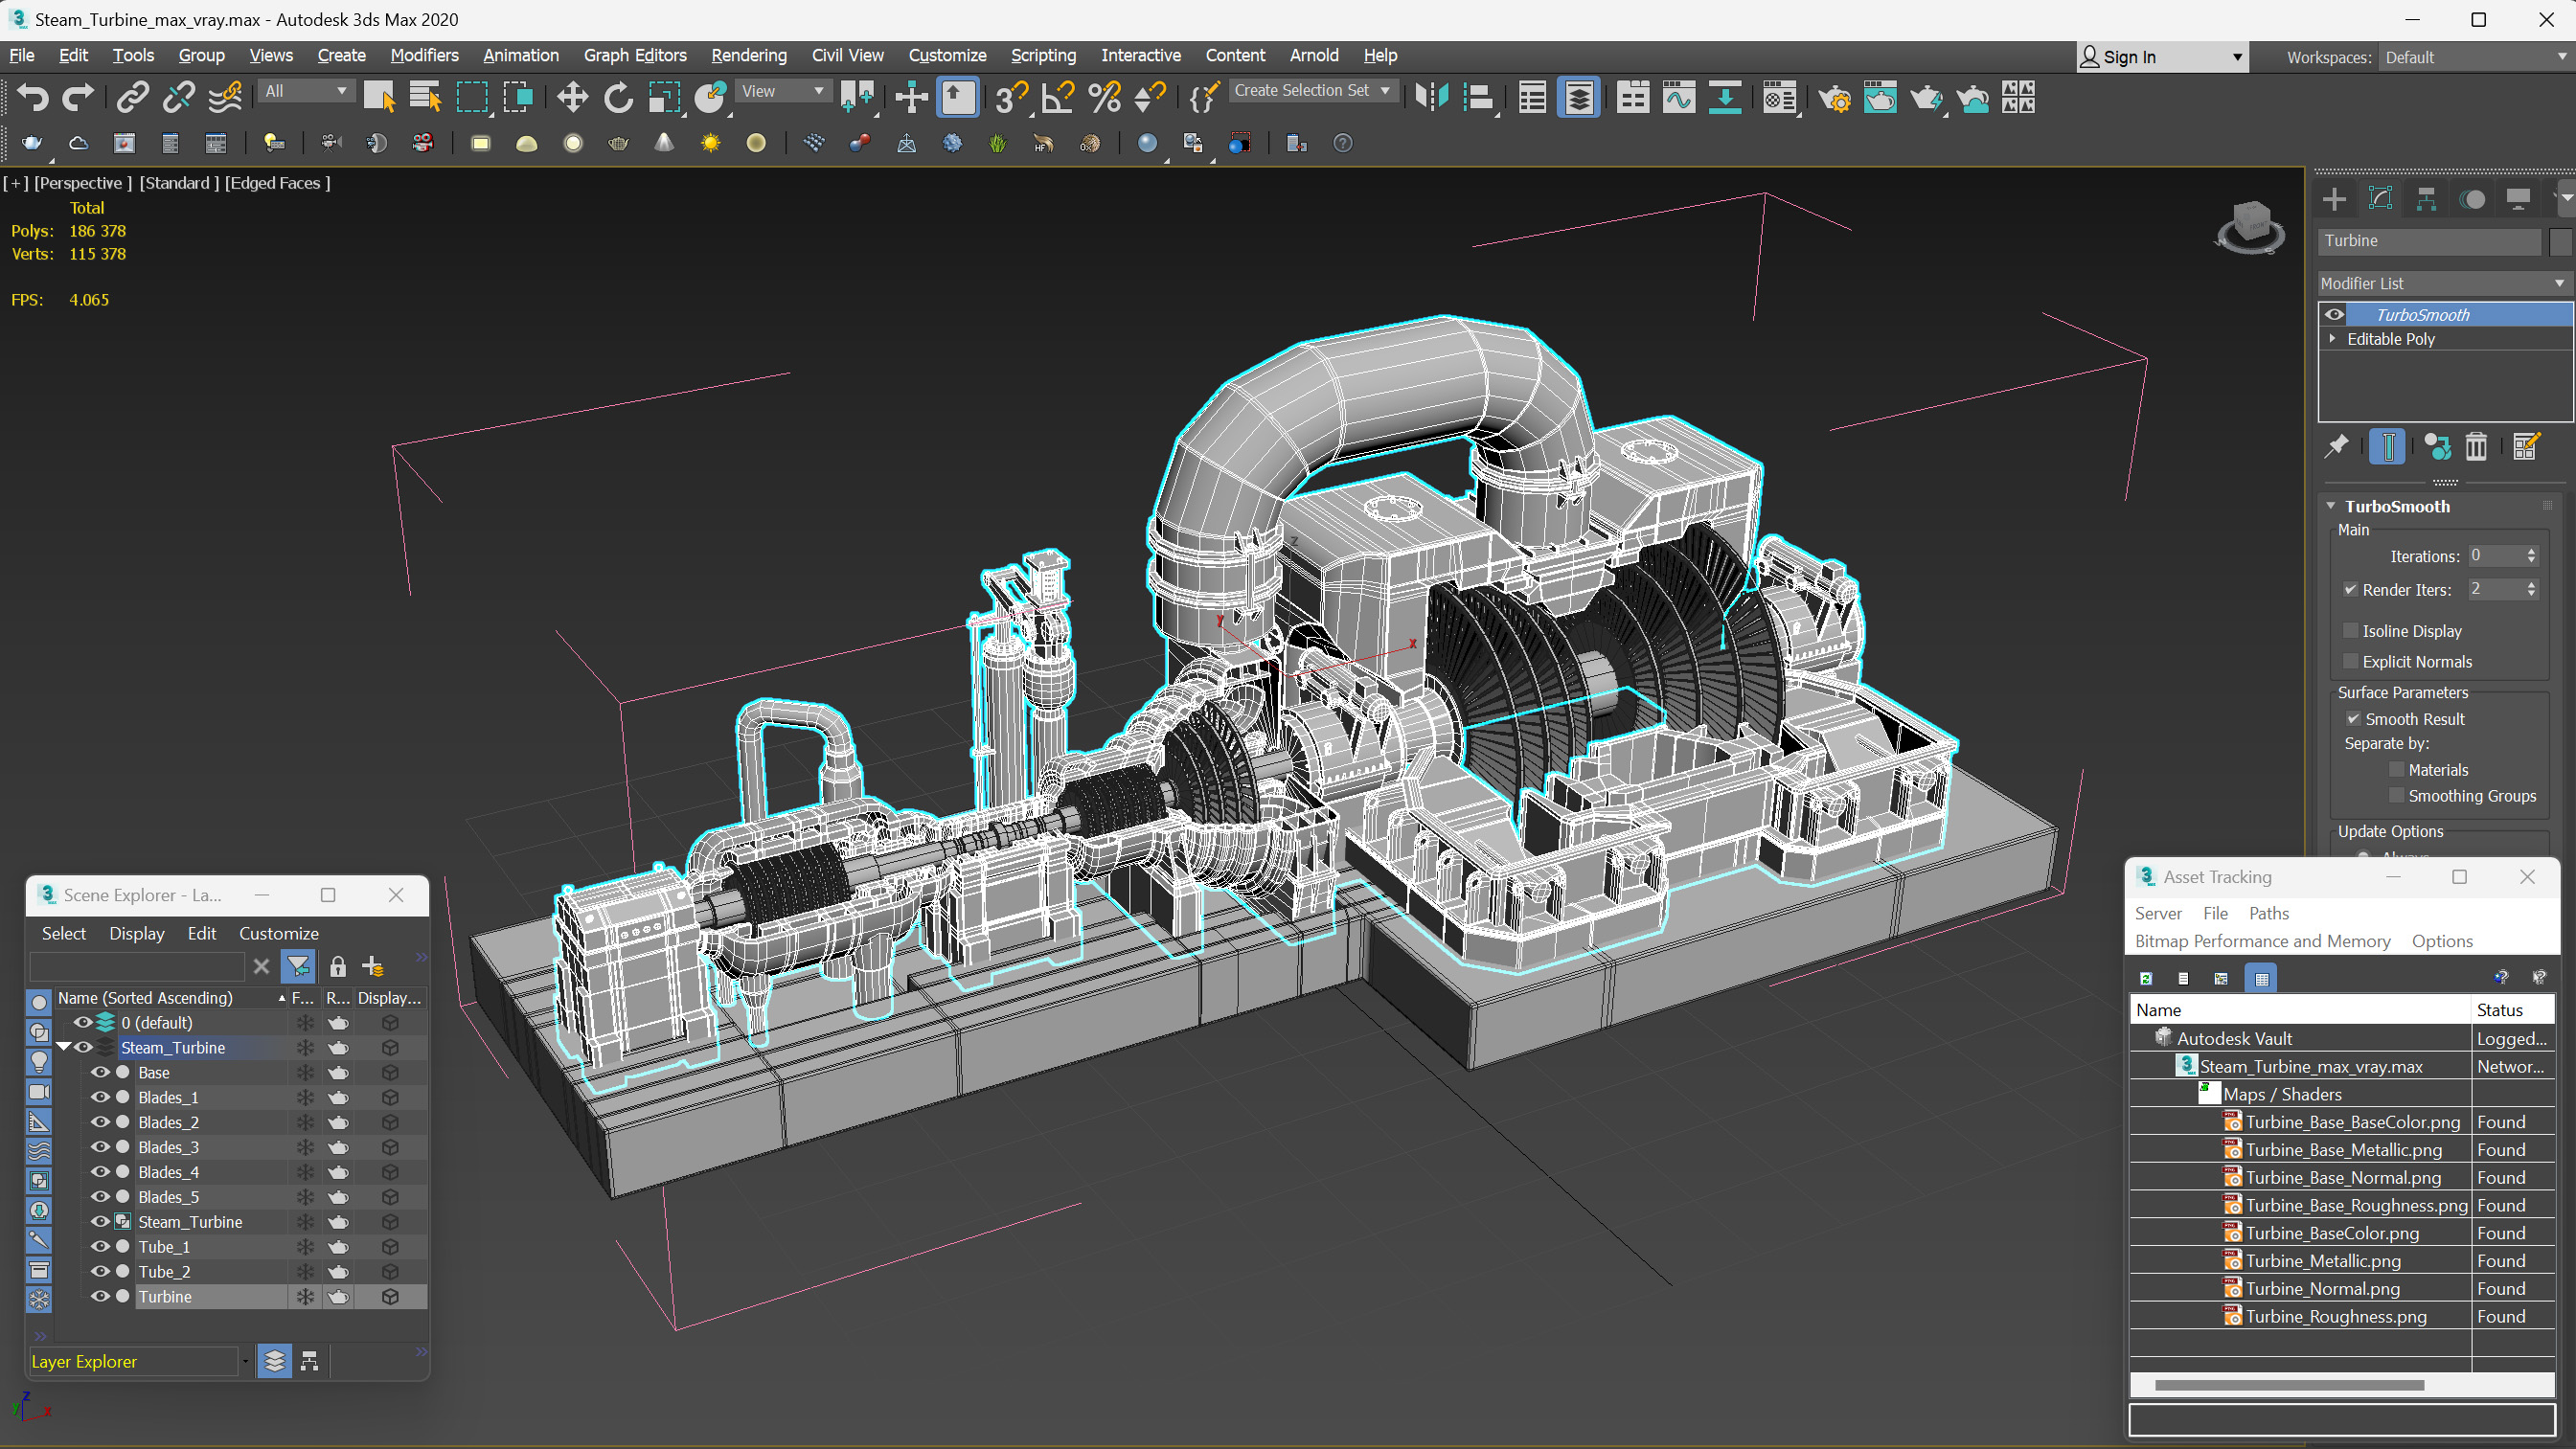
Task: Select the Select and Link tool
Action: click(x=132, y=98)
